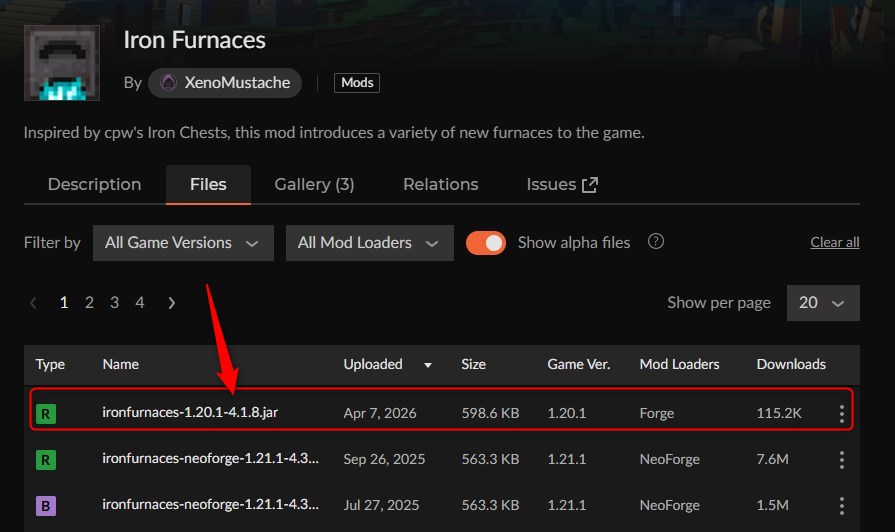Go to previous page arrow
Viewport: 895px width, 532px height.
[33, 303]
